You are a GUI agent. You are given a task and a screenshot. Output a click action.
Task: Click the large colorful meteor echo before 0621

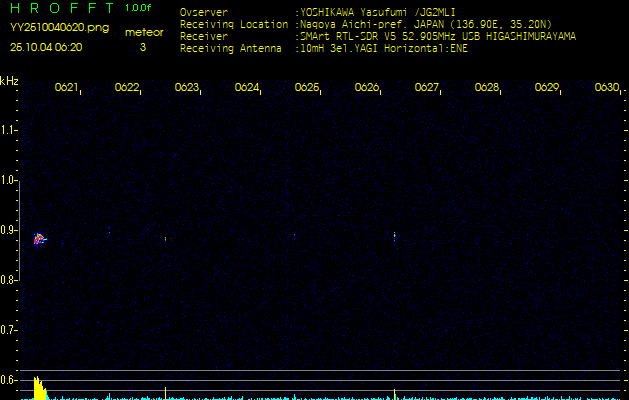[40, 239]
